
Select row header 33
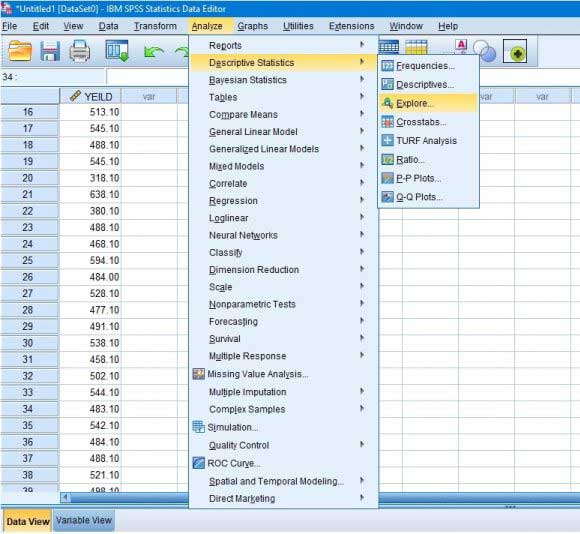(30, 392)
